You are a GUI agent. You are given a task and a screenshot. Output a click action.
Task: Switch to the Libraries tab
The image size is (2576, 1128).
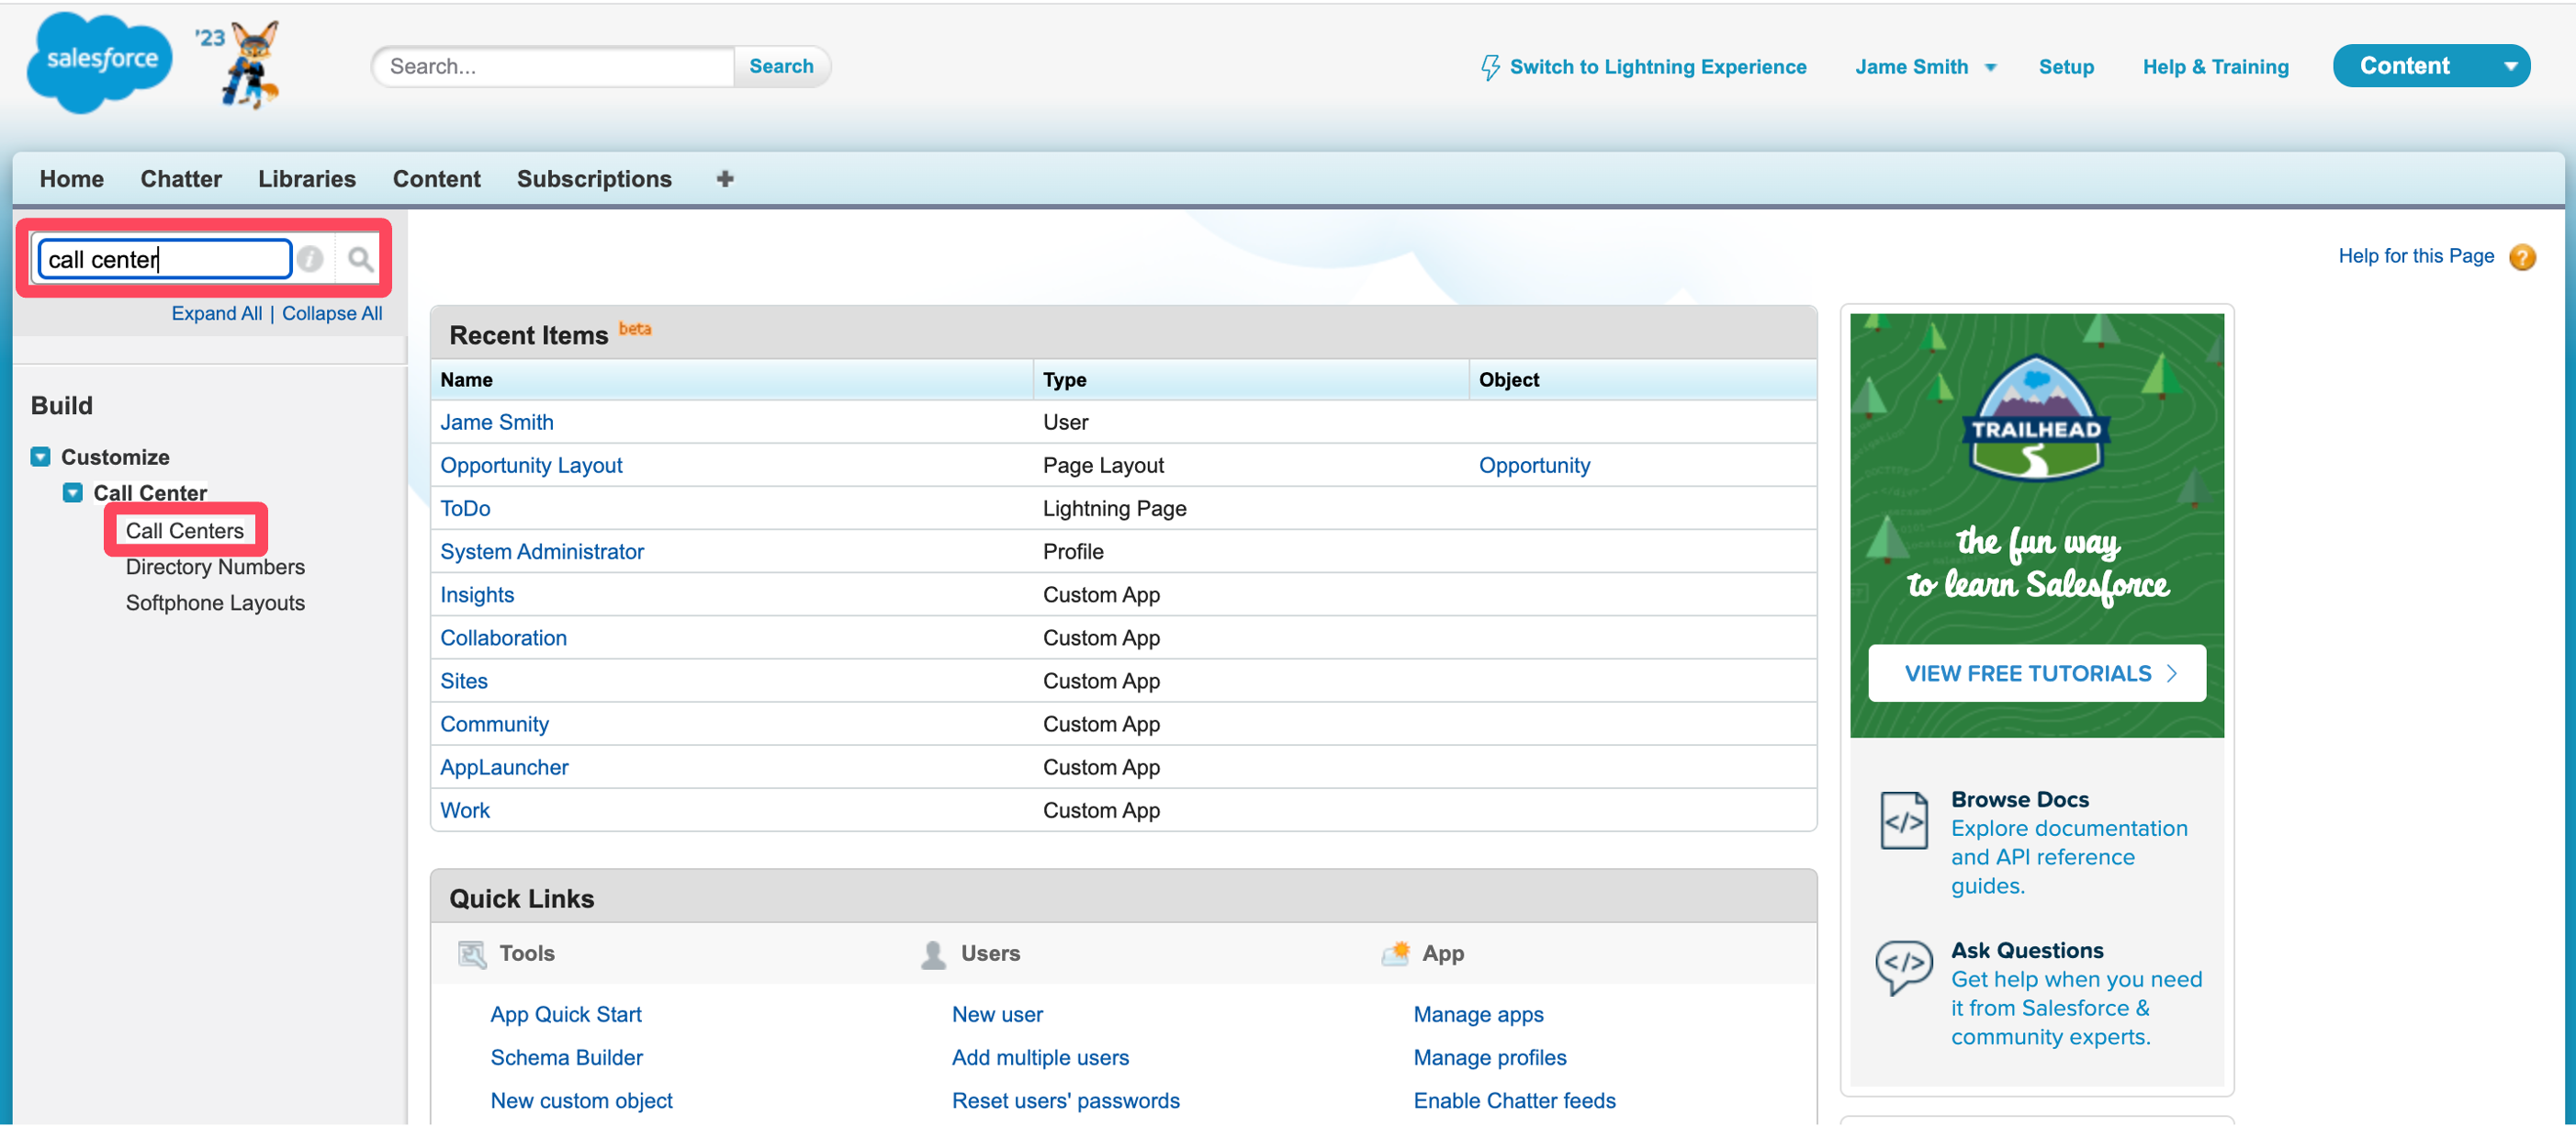pyautogui.click(x=306, y=179)
